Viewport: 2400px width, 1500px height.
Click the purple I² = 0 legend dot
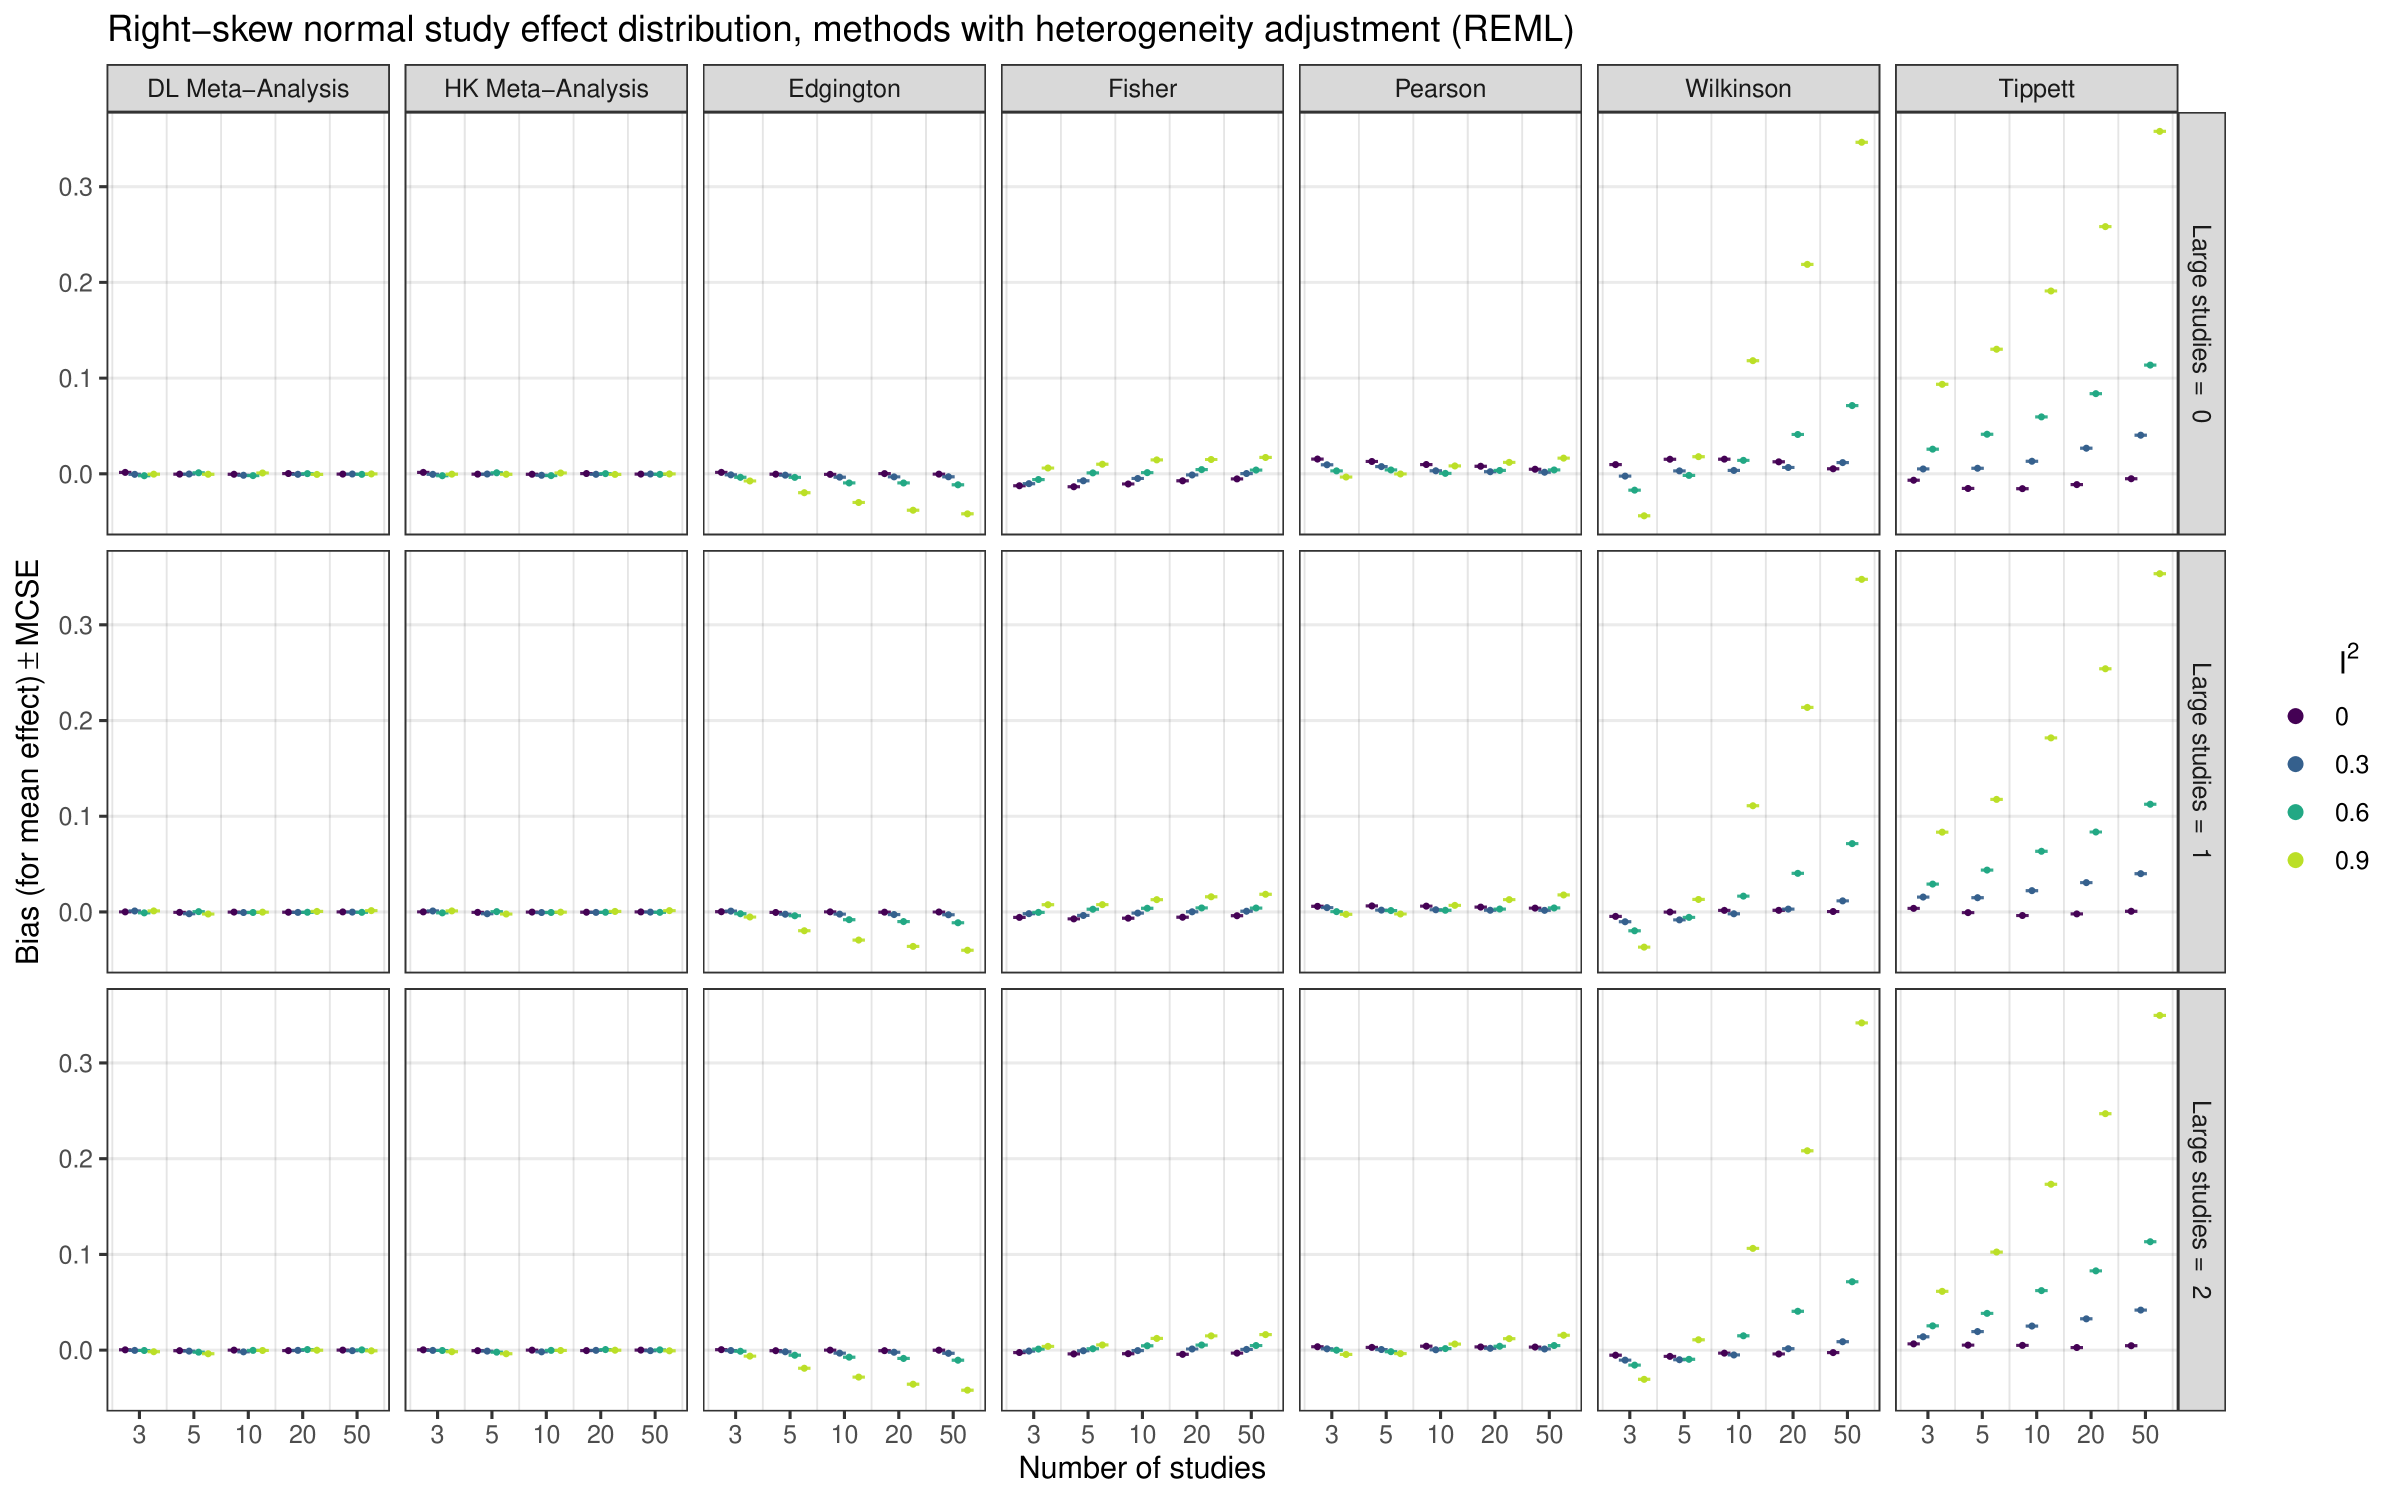click(2296, 716)
